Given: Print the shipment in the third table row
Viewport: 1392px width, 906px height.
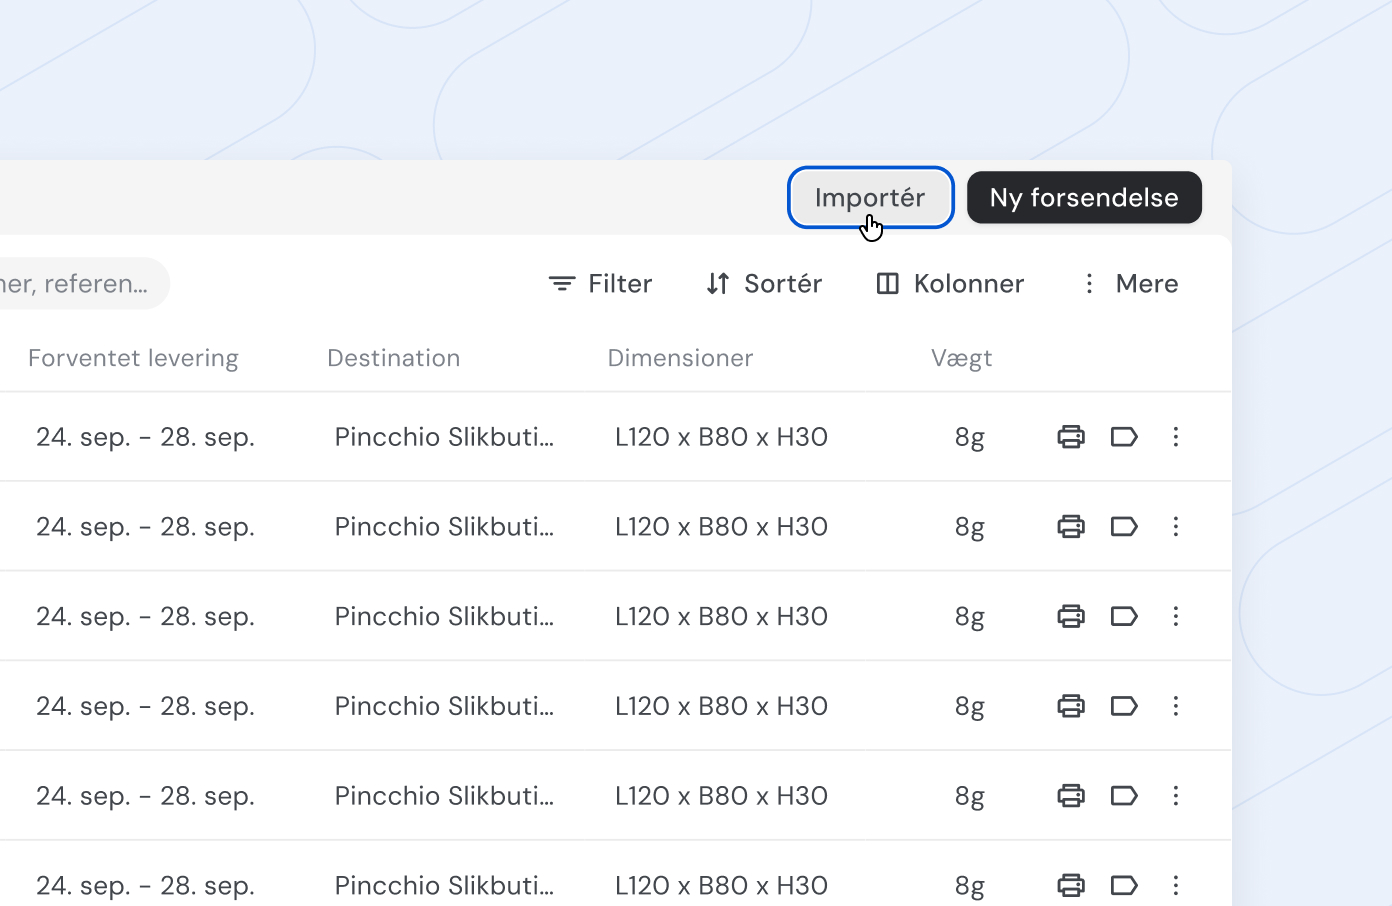Looking at the screenshot, I should point(1071,616).
